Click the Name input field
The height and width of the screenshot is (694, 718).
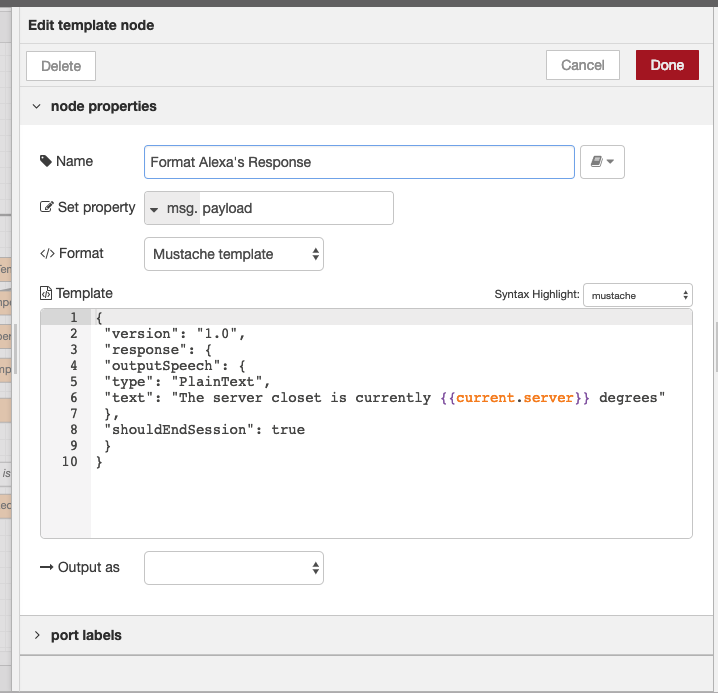(x=359, y=162)
